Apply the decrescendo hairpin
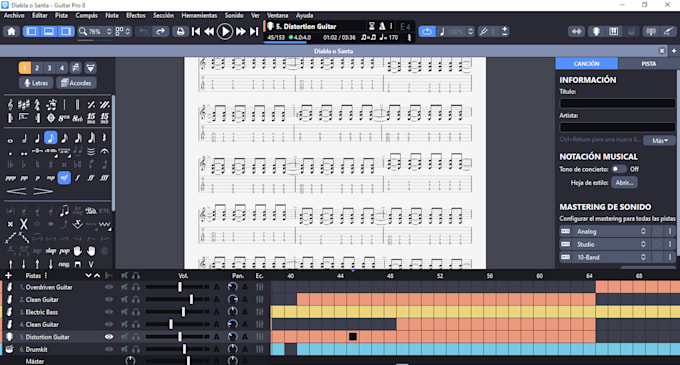 (42, 191)
